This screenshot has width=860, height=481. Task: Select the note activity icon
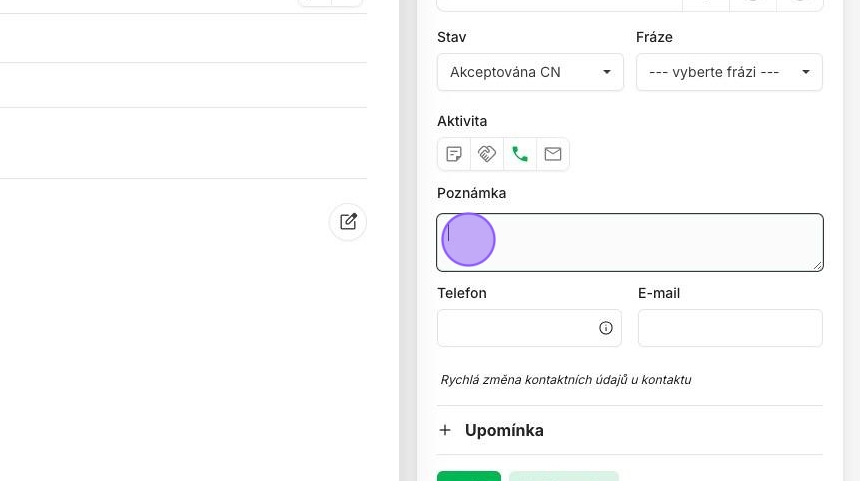(x=454, y=154)
